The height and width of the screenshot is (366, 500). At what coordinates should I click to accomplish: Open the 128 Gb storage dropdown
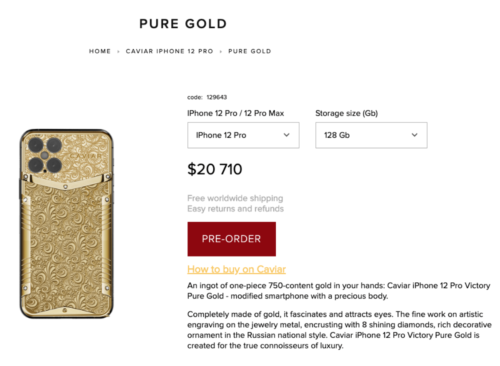pos(371,135)
